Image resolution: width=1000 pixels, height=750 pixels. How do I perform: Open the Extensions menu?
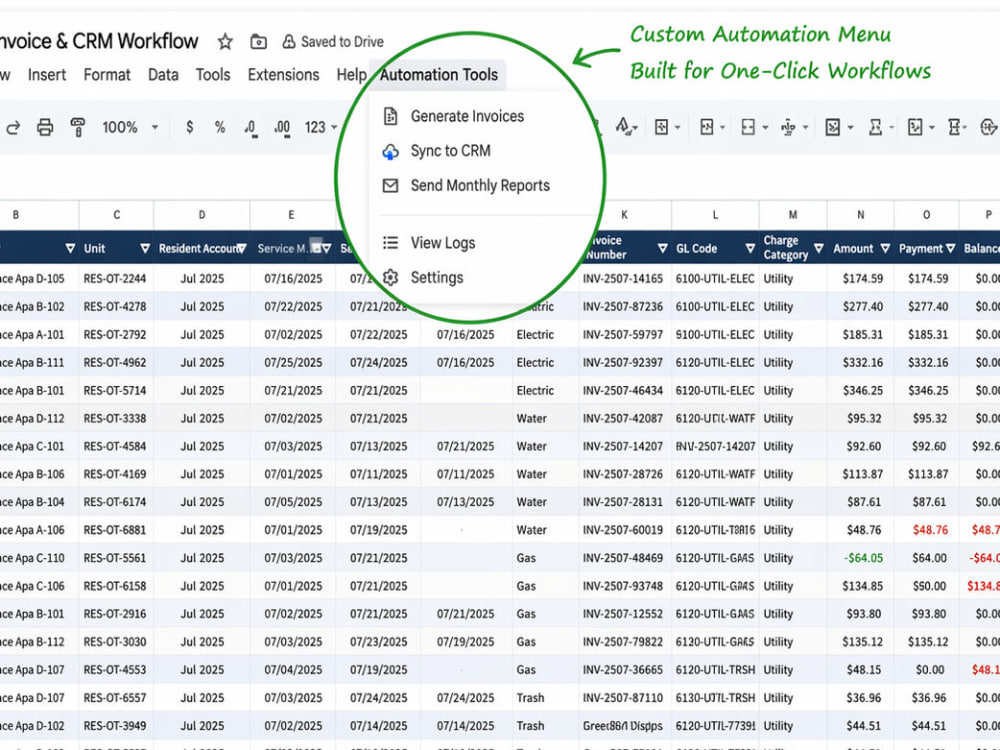click(x=283, y=75)
